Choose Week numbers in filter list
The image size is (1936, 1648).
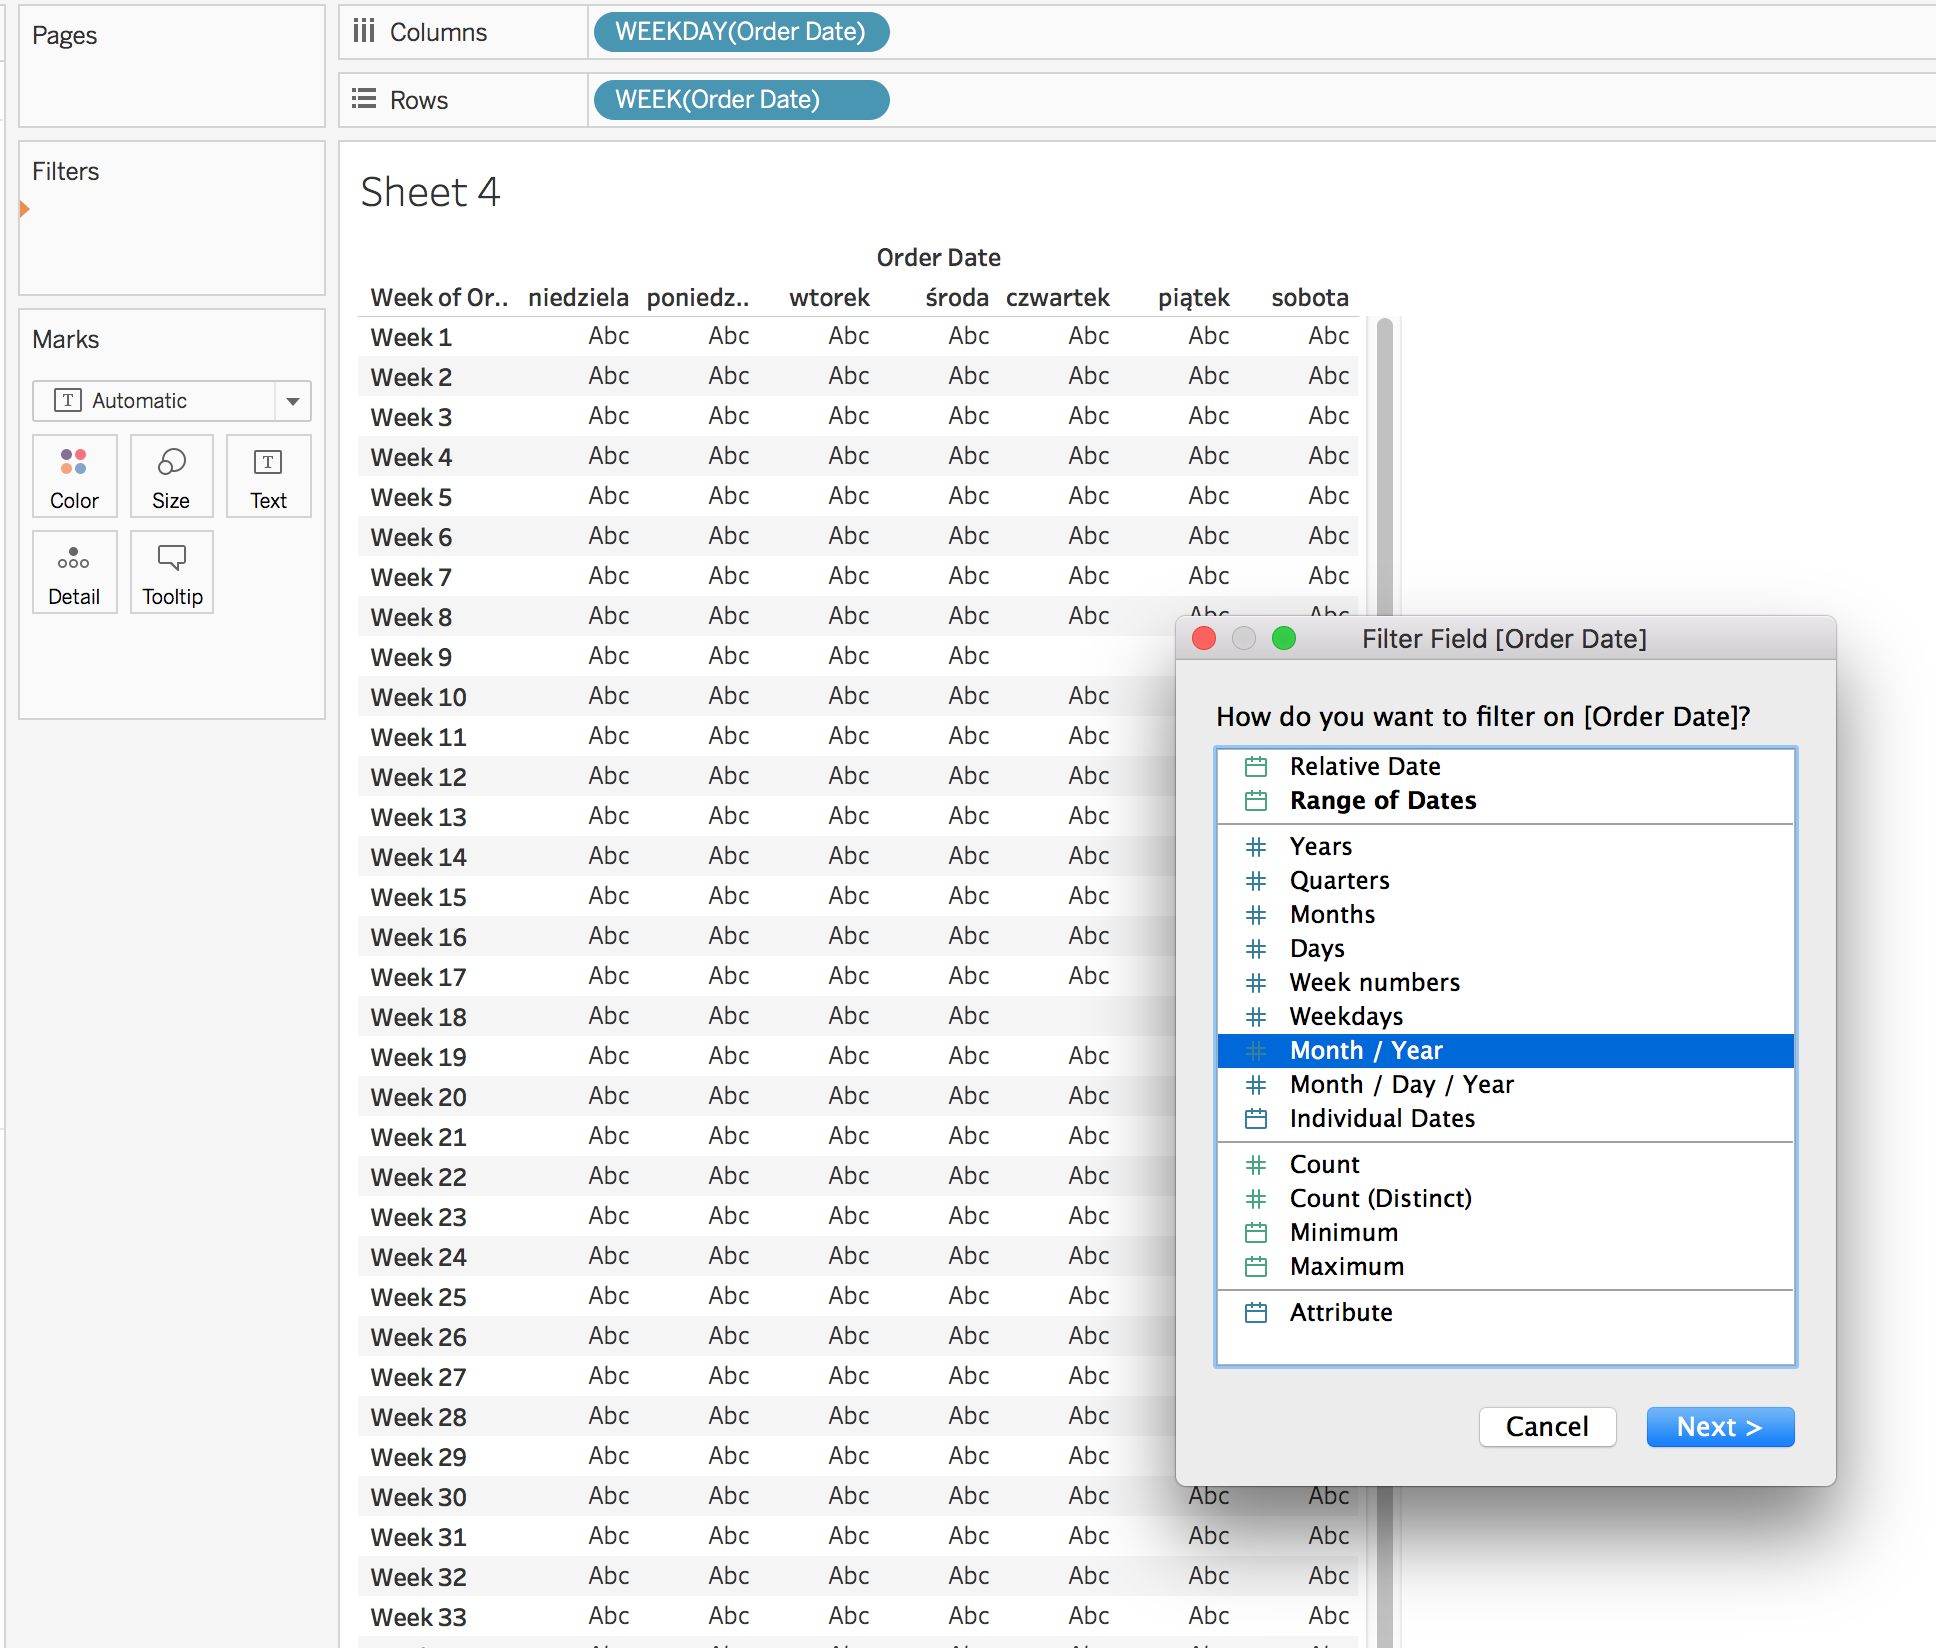click(x=1374, y=983)
